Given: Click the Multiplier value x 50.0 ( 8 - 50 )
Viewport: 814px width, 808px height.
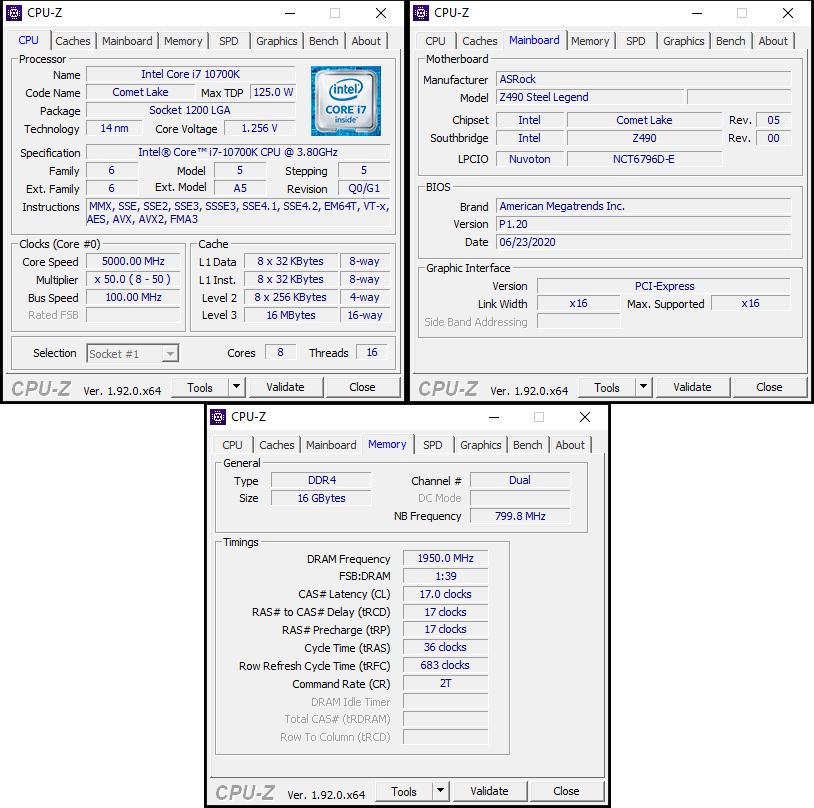Looking at the screenshot, I should [x=133, y=279].
